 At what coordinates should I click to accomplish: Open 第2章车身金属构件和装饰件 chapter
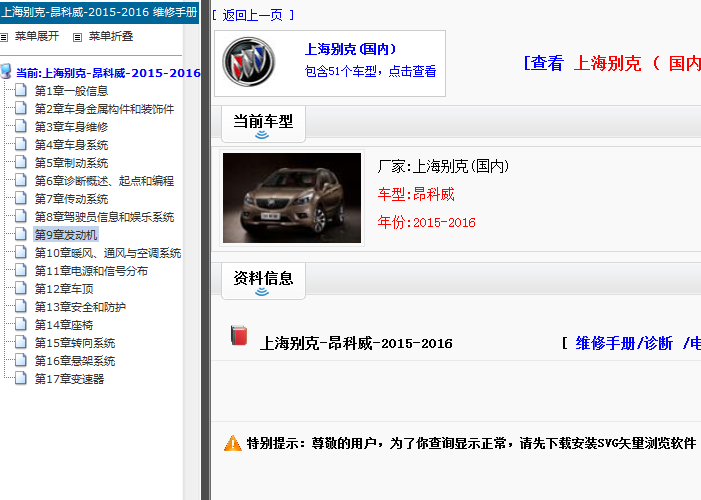(104, 109)
